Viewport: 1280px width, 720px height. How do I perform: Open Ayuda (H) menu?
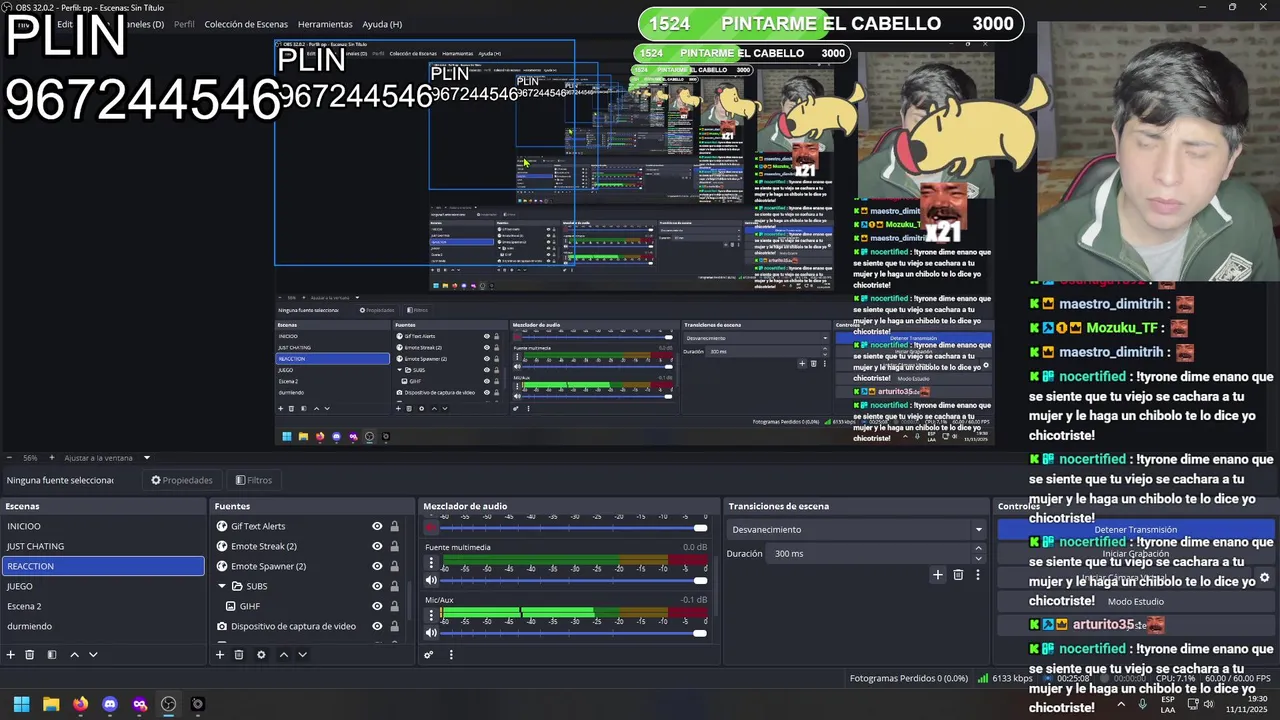[382, 24]
